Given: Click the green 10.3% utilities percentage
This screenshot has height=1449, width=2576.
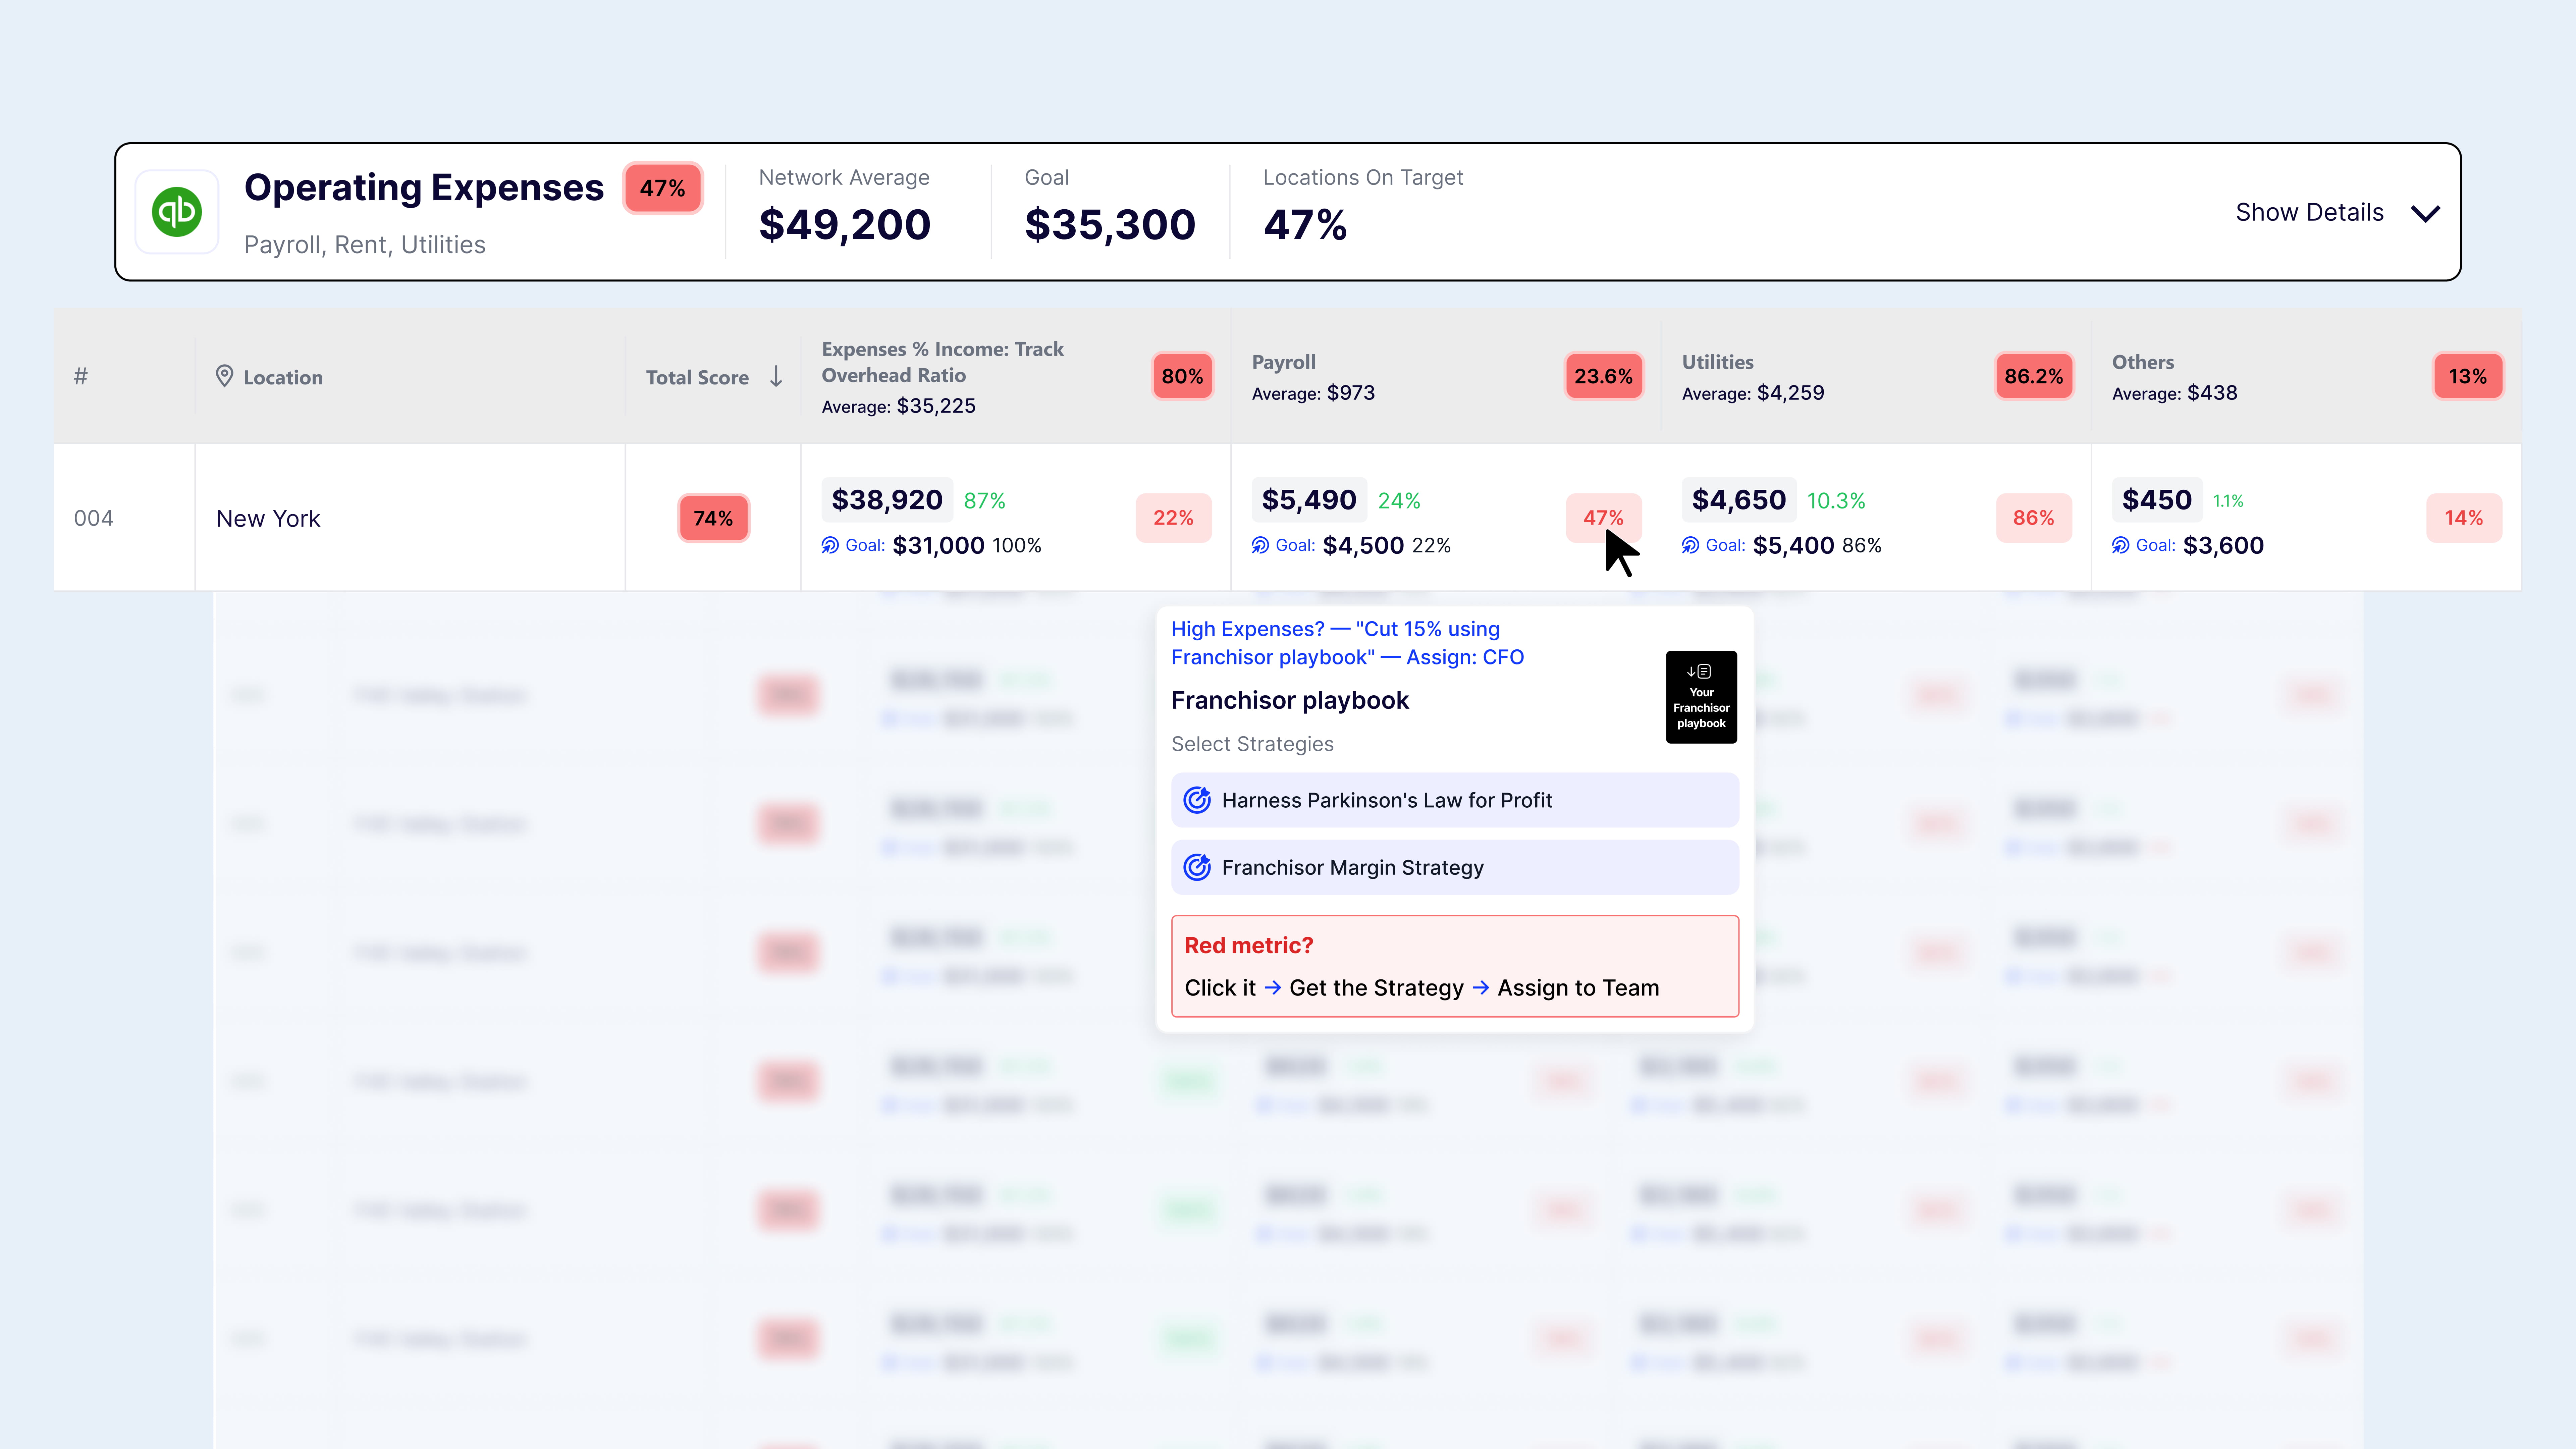Looking at the screenshot, I should (x=1836, y=501).
